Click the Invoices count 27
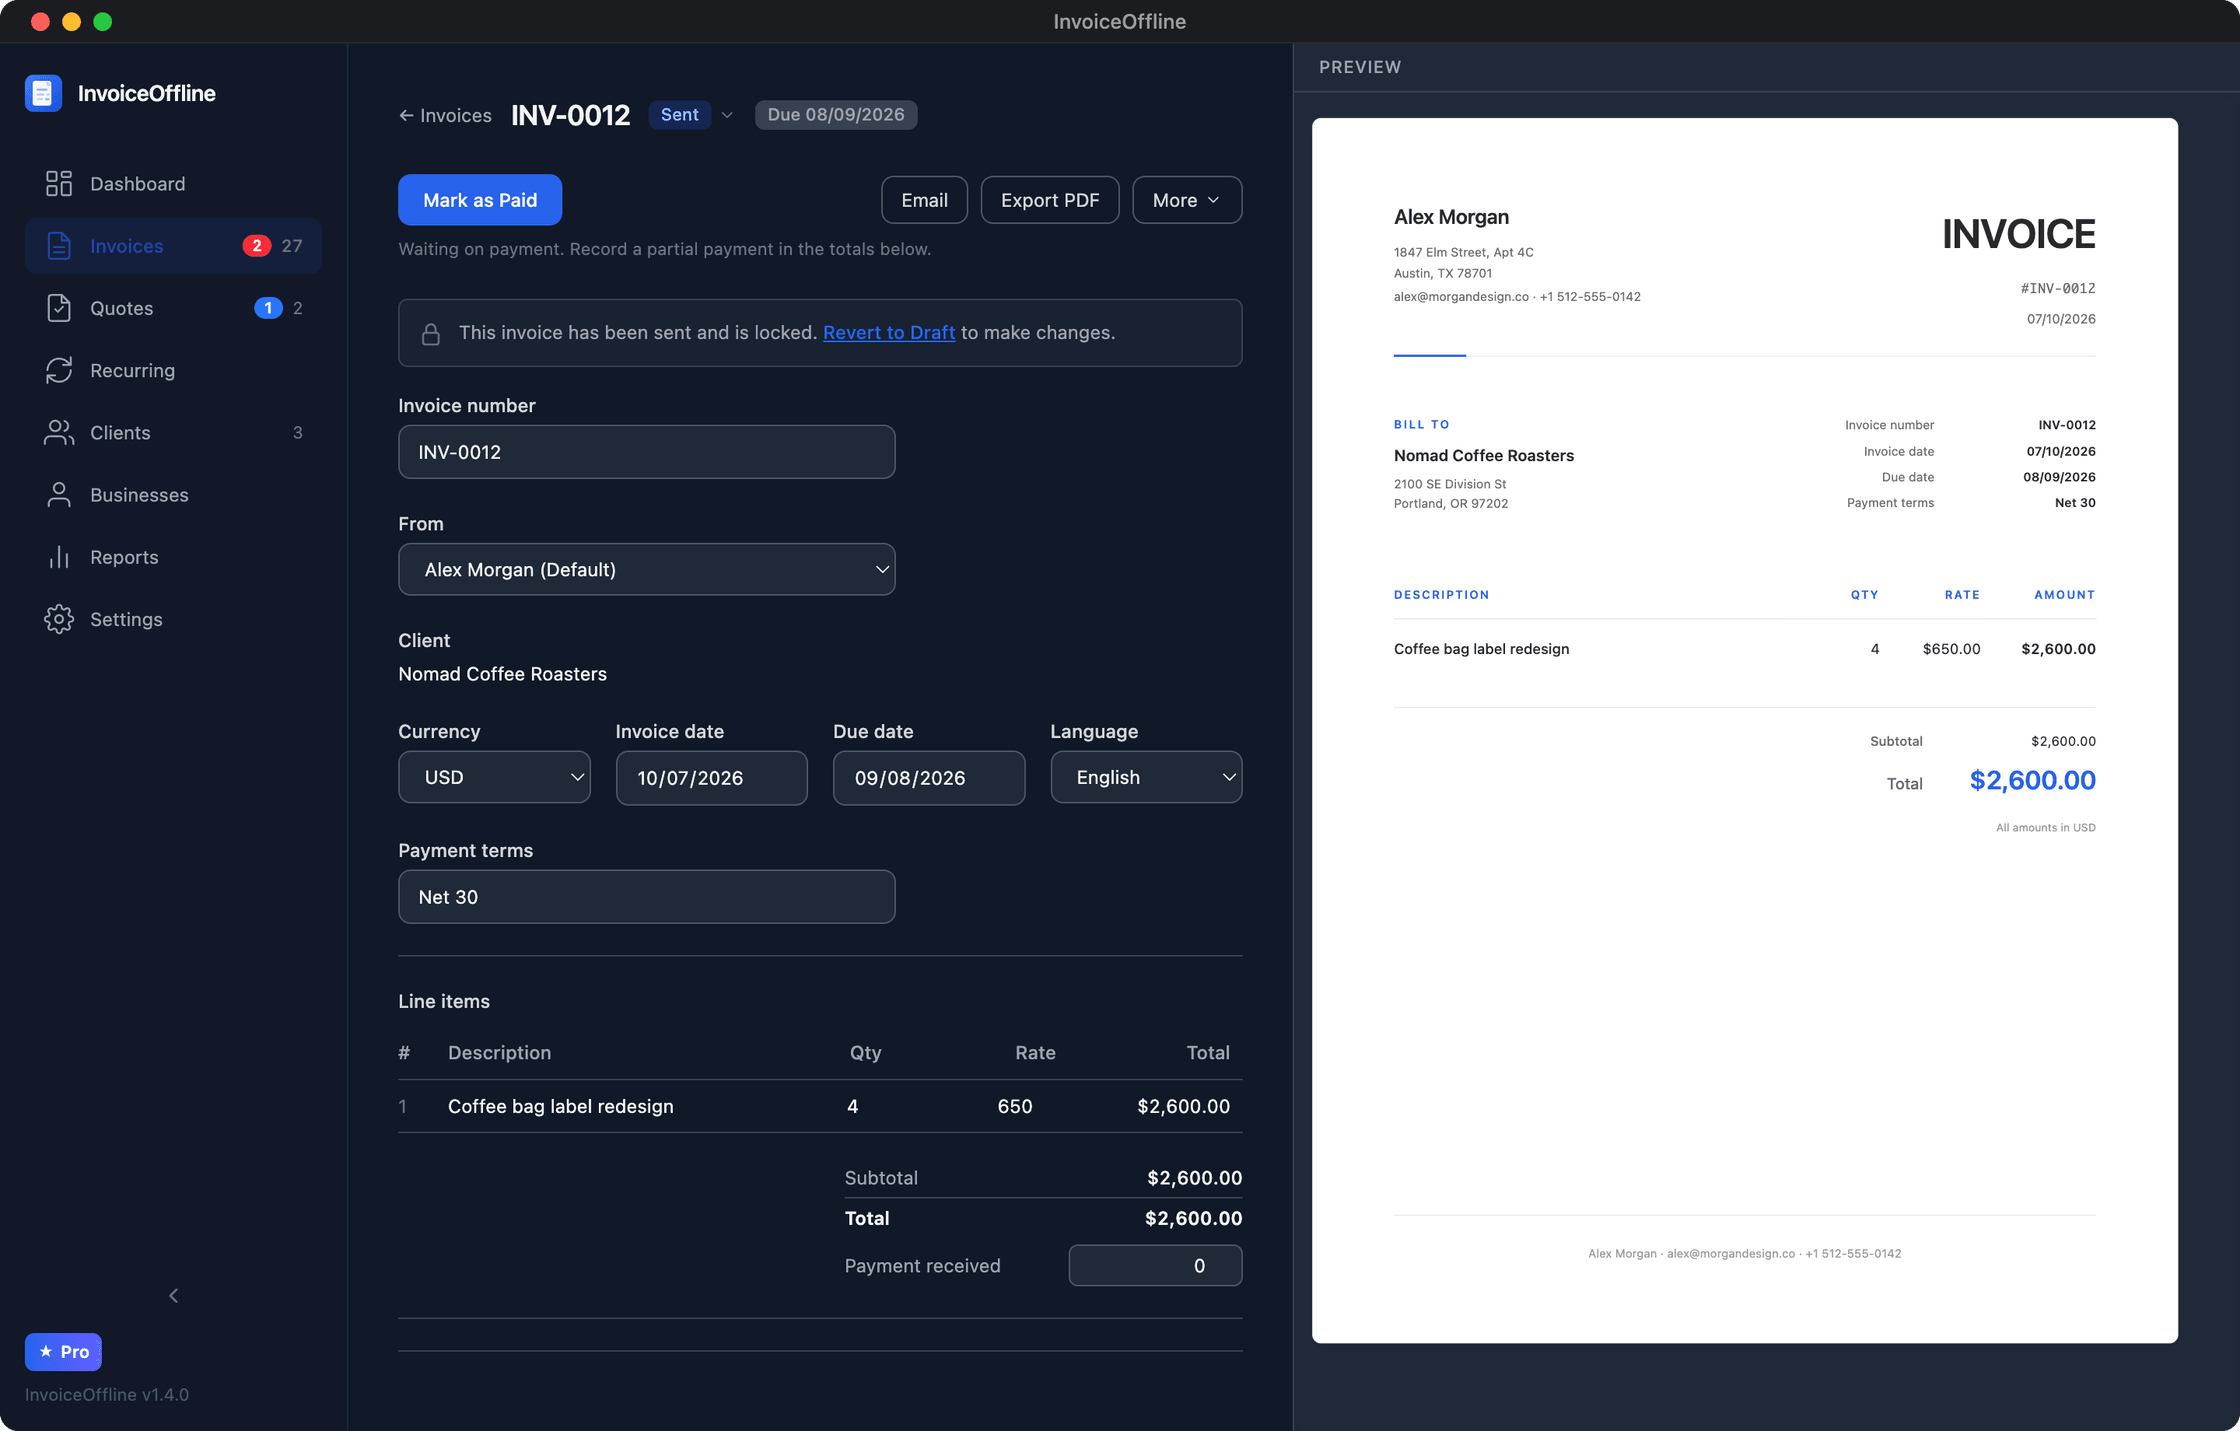 click(x=292, y=246)
